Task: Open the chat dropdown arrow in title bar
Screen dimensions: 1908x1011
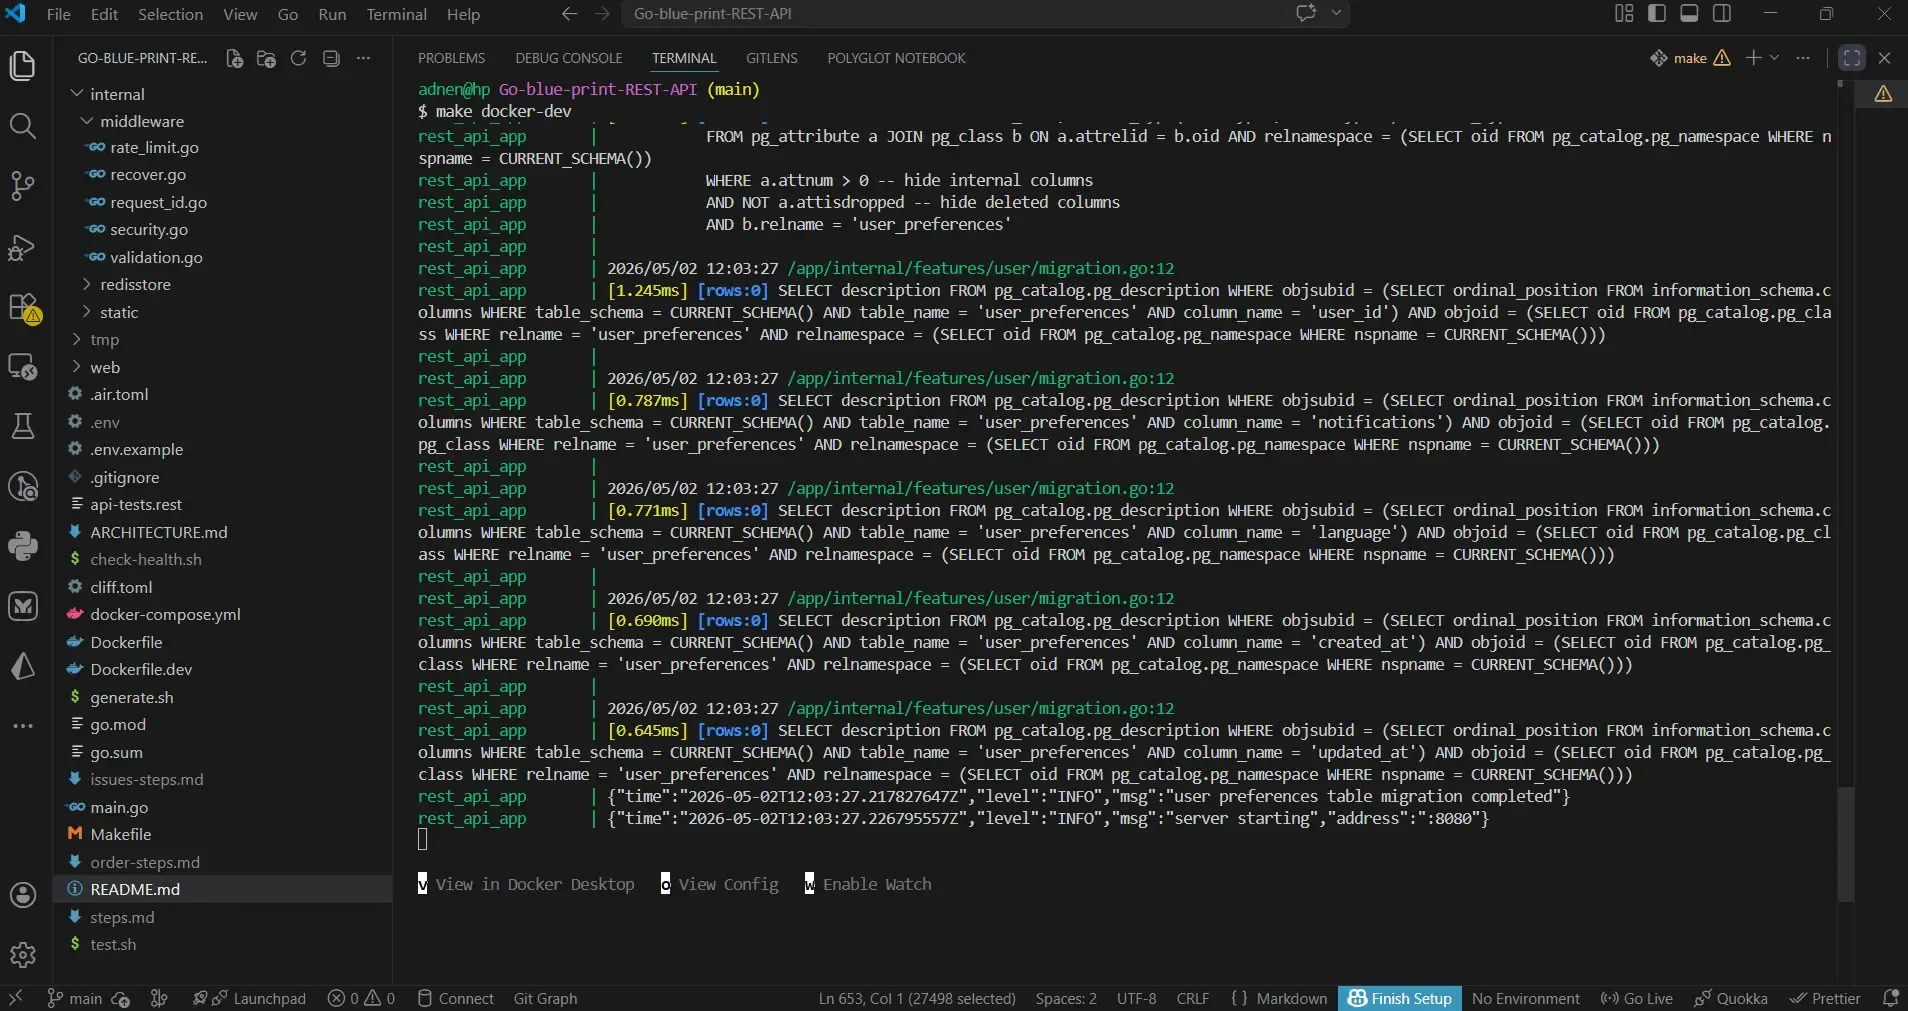Action: coord(1336,14)
